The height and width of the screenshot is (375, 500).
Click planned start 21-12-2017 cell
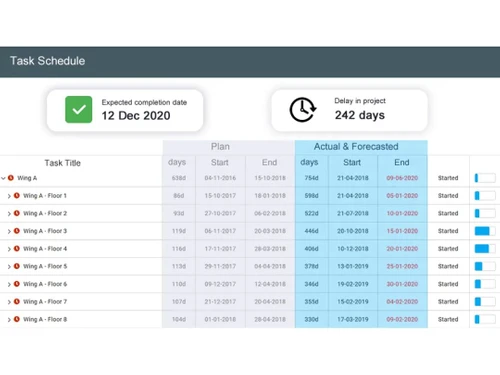pyautogui.click(x=220, y=302)
